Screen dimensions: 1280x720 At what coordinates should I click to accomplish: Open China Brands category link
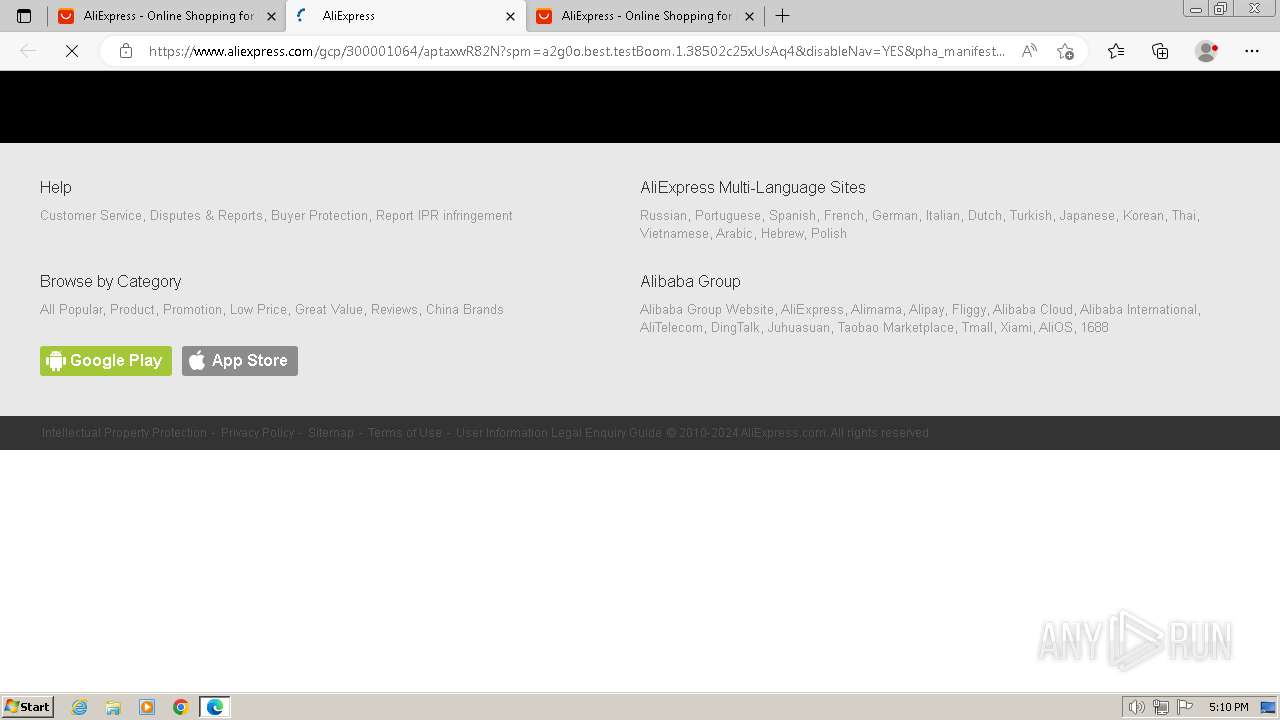pos(465,310)
